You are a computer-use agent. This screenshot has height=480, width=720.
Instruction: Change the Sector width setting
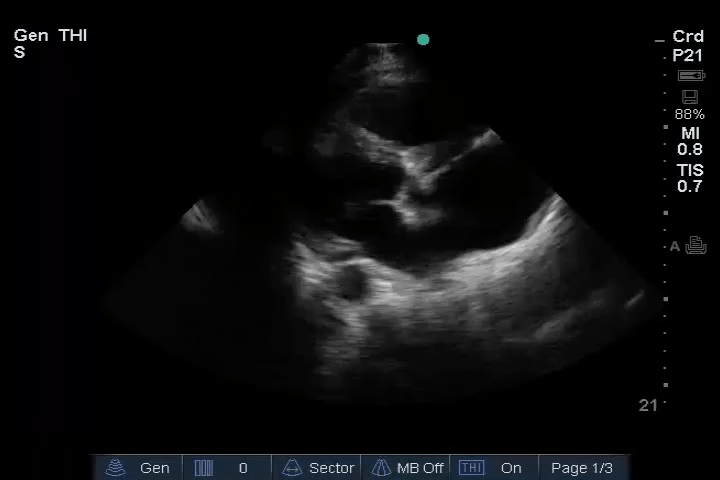coord(331,468)
